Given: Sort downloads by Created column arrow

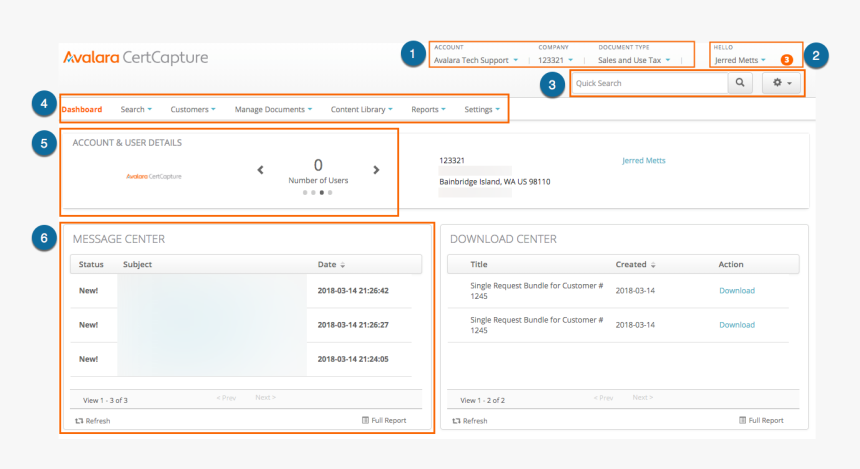Looking at the screenshot, I should 653,265.
